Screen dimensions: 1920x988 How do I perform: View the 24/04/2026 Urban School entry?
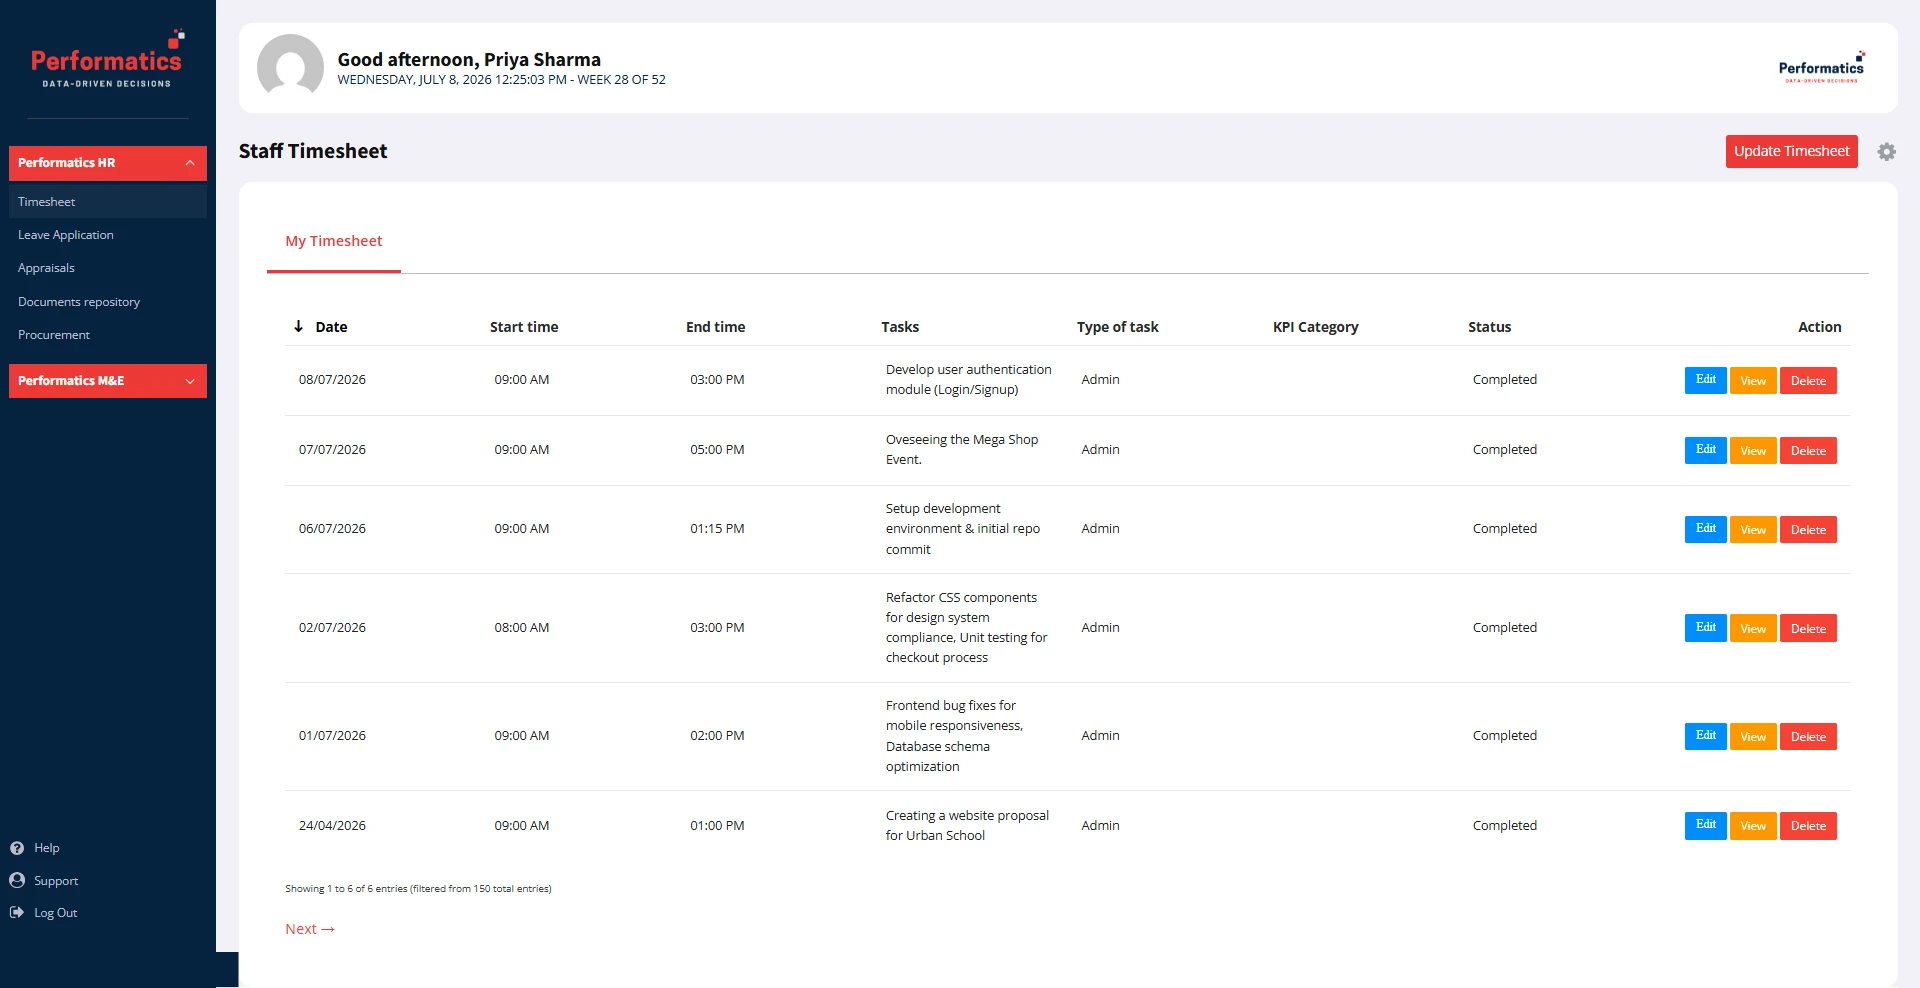click(1753, 826)
